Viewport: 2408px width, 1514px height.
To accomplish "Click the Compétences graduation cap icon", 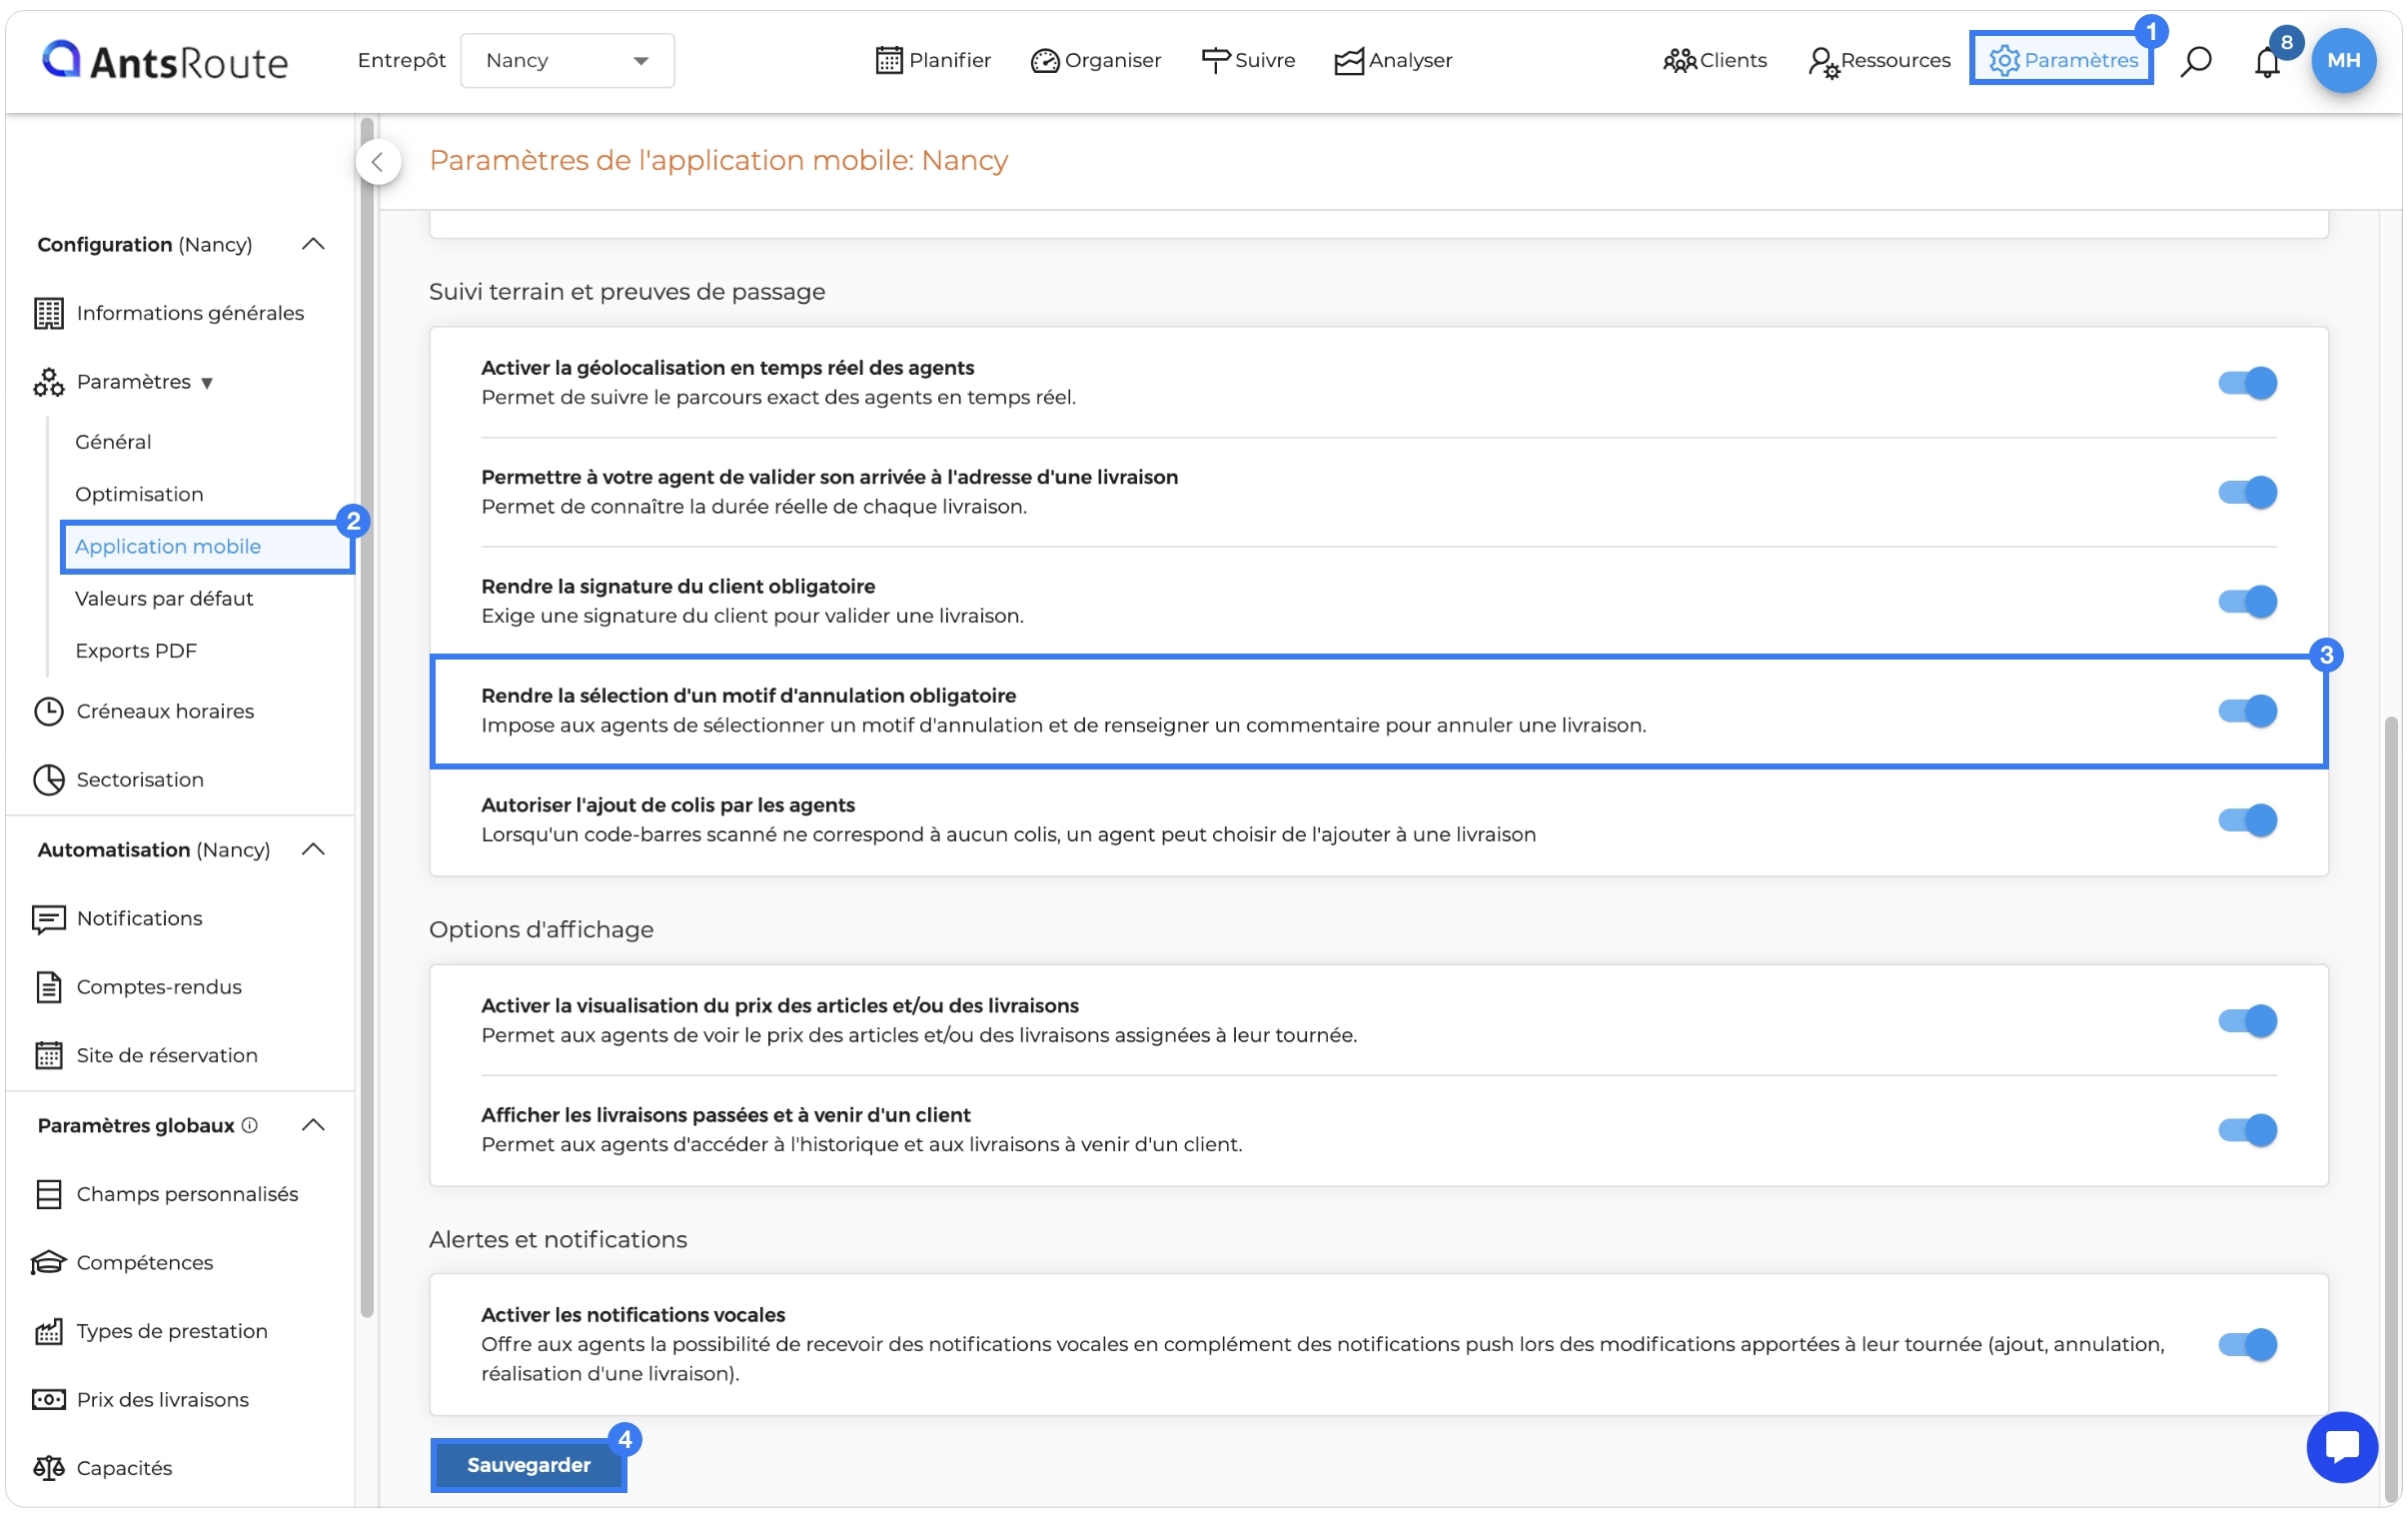I will [x=48, y=1262].
